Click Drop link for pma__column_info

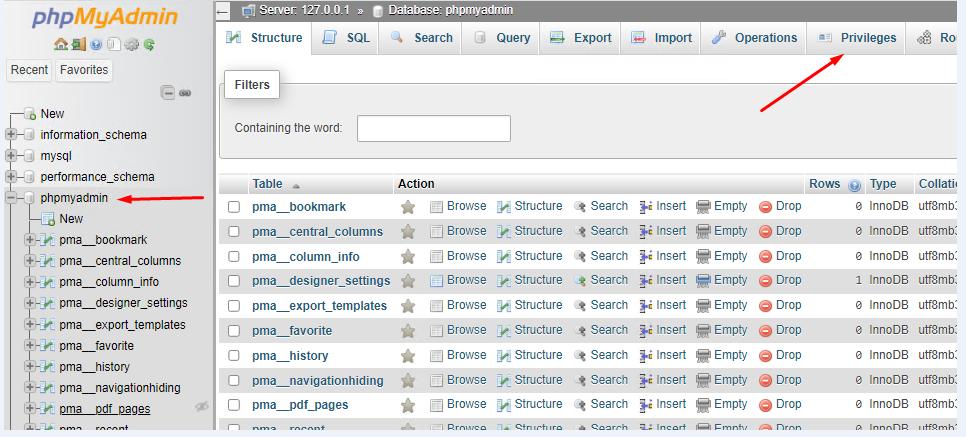[x=780, y=256]
